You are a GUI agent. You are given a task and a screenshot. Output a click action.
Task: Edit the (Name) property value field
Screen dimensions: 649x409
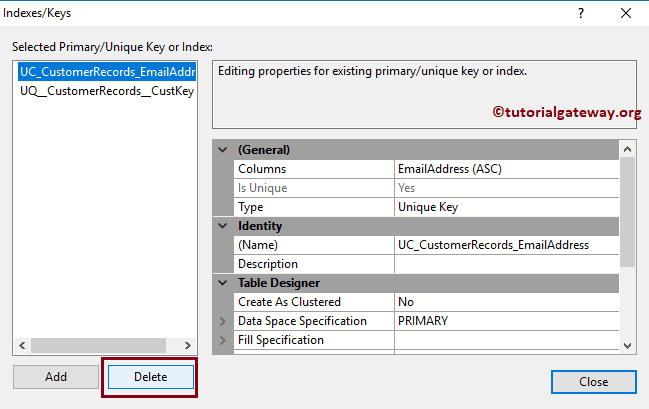[506, 245]
